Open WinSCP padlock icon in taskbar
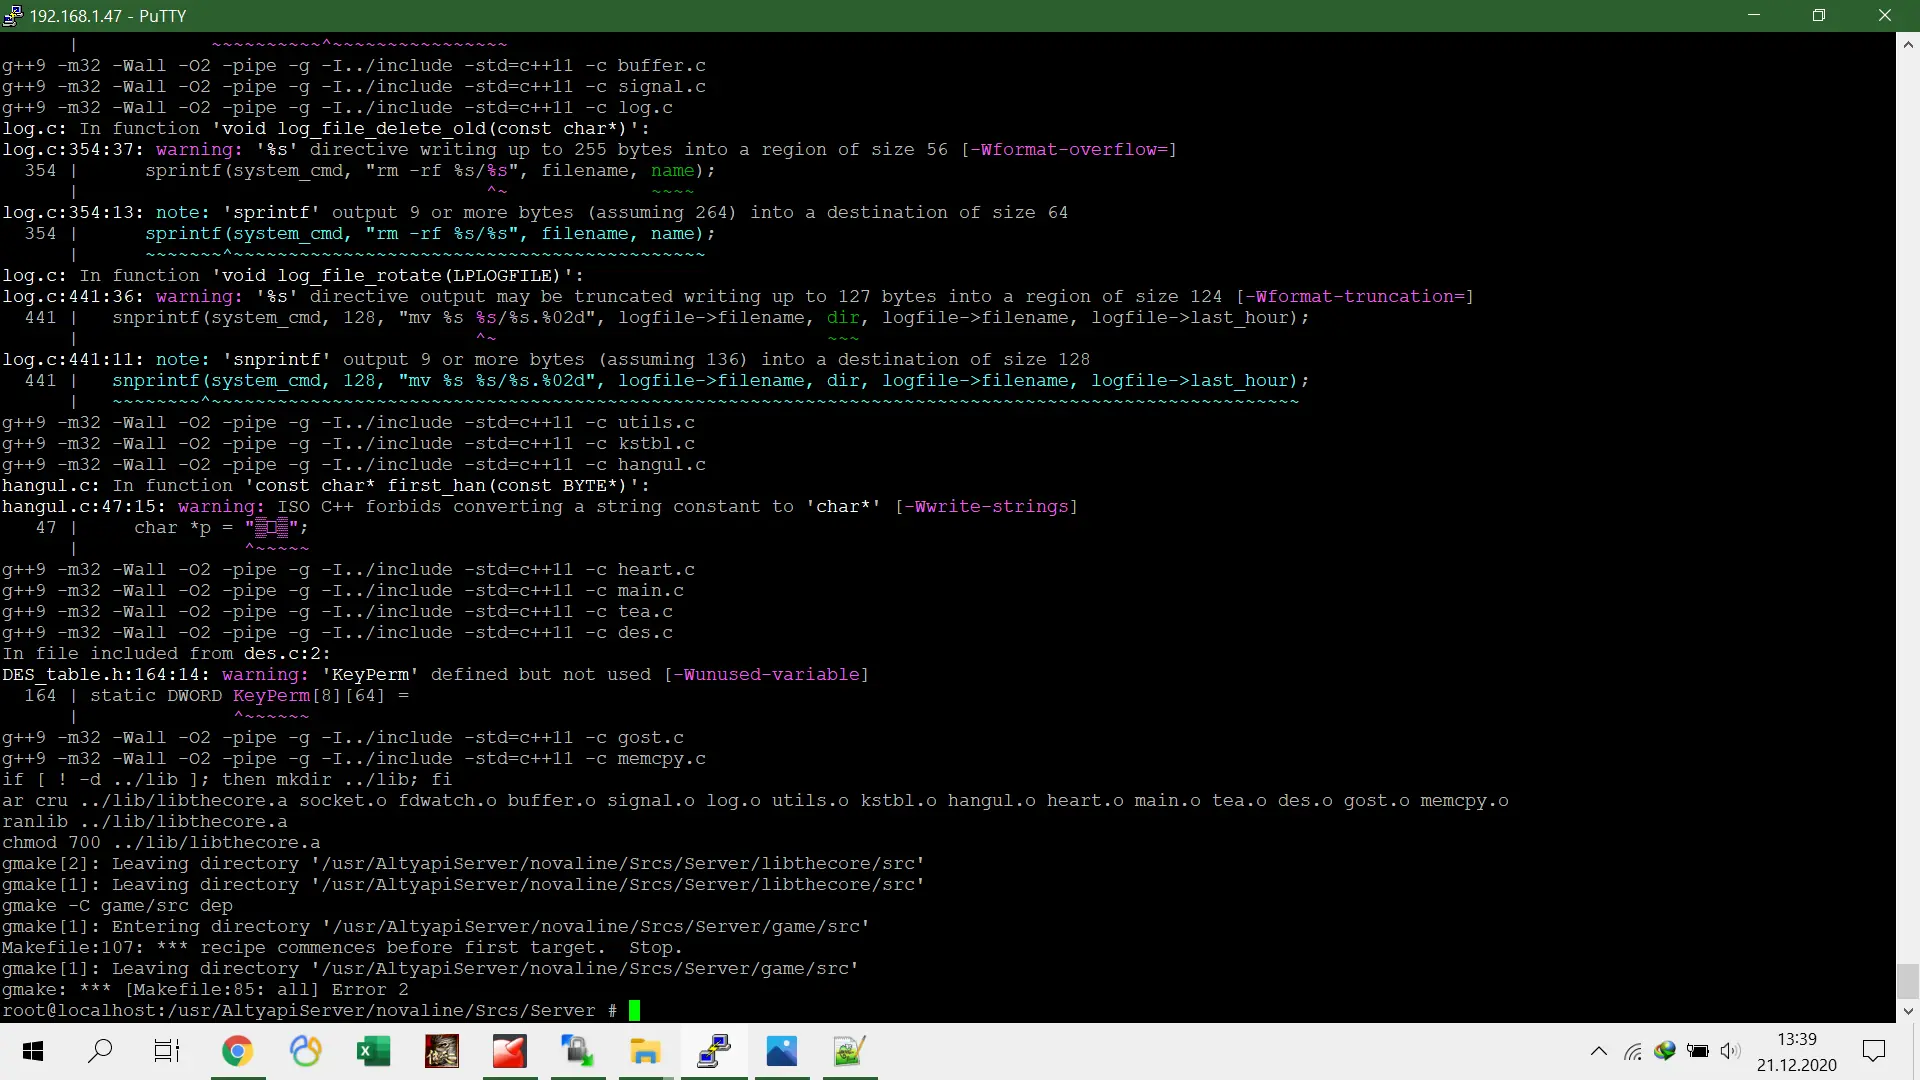This screenshot has width=1920, height=1080. click(x=577, y=1051)
